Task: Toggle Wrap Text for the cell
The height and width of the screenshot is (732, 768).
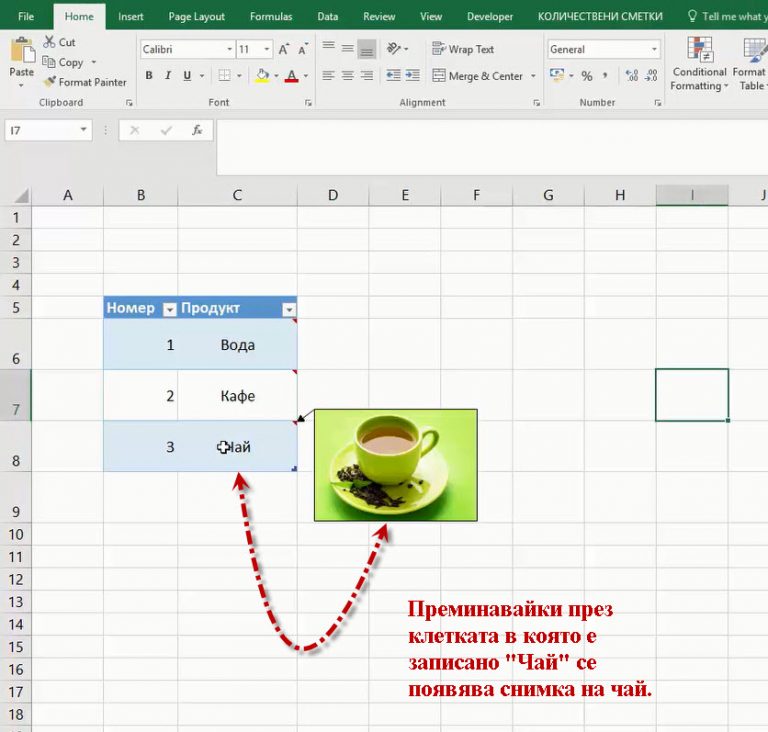Action: pyautogui.click(x=463, y=49)
